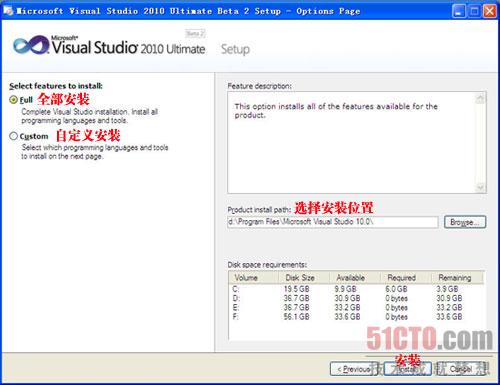
Task: Close the setup window with the X
Action: click(x=490, y=11)
